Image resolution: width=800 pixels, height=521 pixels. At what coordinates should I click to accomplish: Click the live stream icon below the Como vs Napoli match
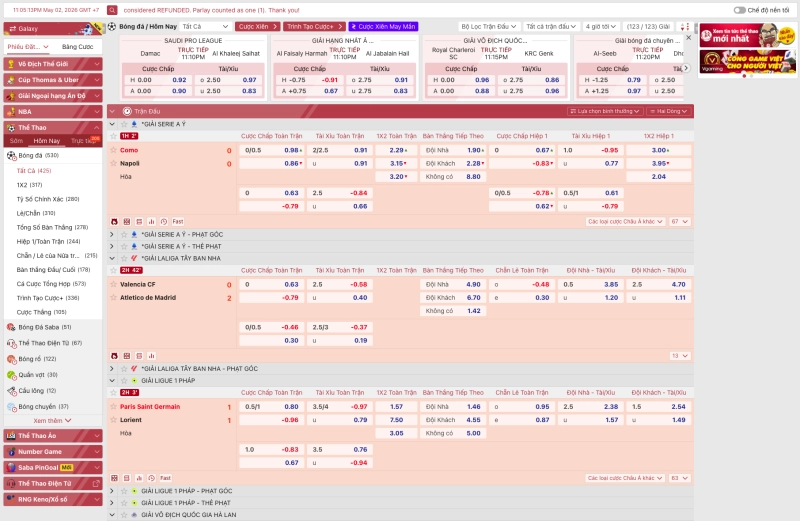[114, 221]
